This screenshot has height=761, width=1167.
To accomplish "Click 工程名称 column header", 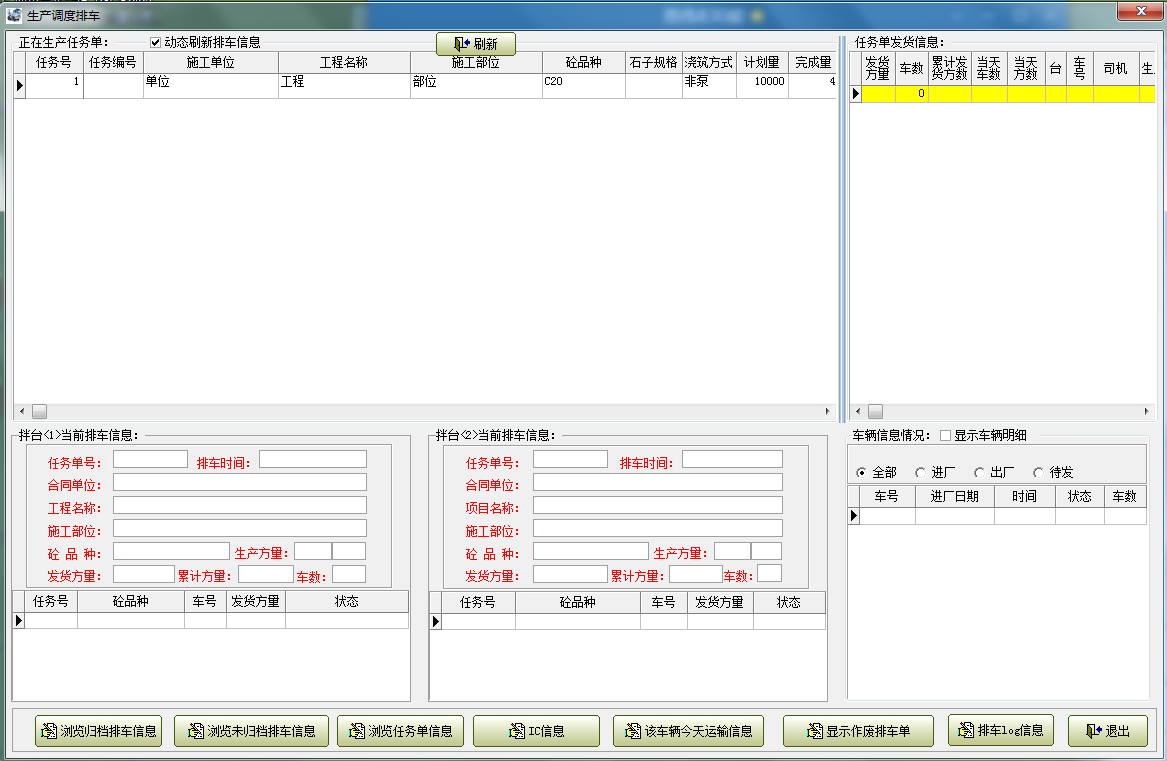I will [344, 63].
